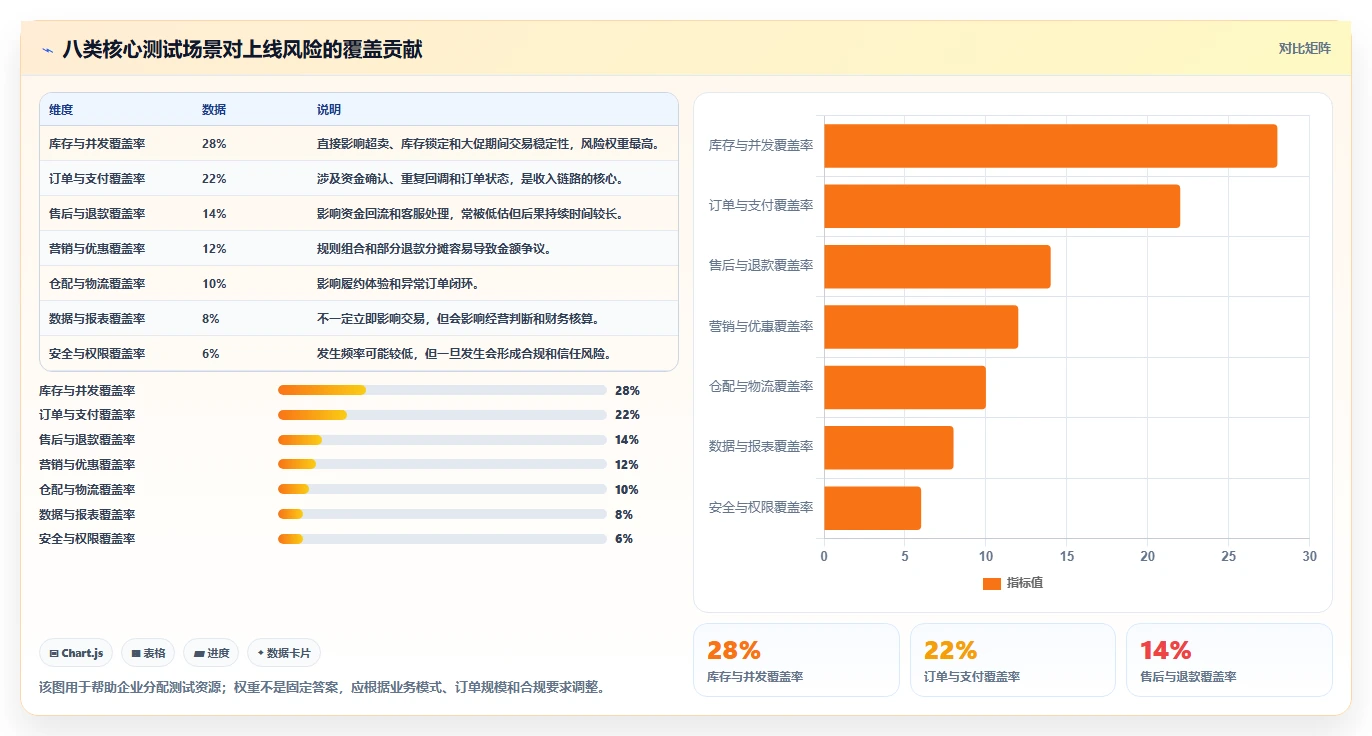1372x736 pixels.
Task: Click the 28% value in the table
Action: coord(214,144)
